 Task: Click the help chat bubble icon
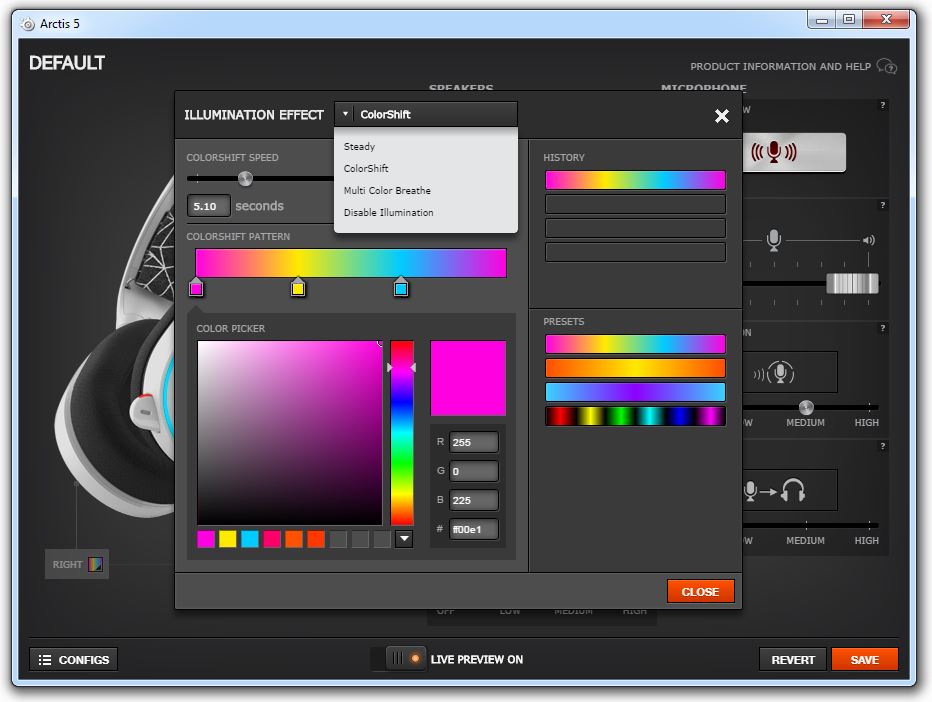tap(886, 66)
